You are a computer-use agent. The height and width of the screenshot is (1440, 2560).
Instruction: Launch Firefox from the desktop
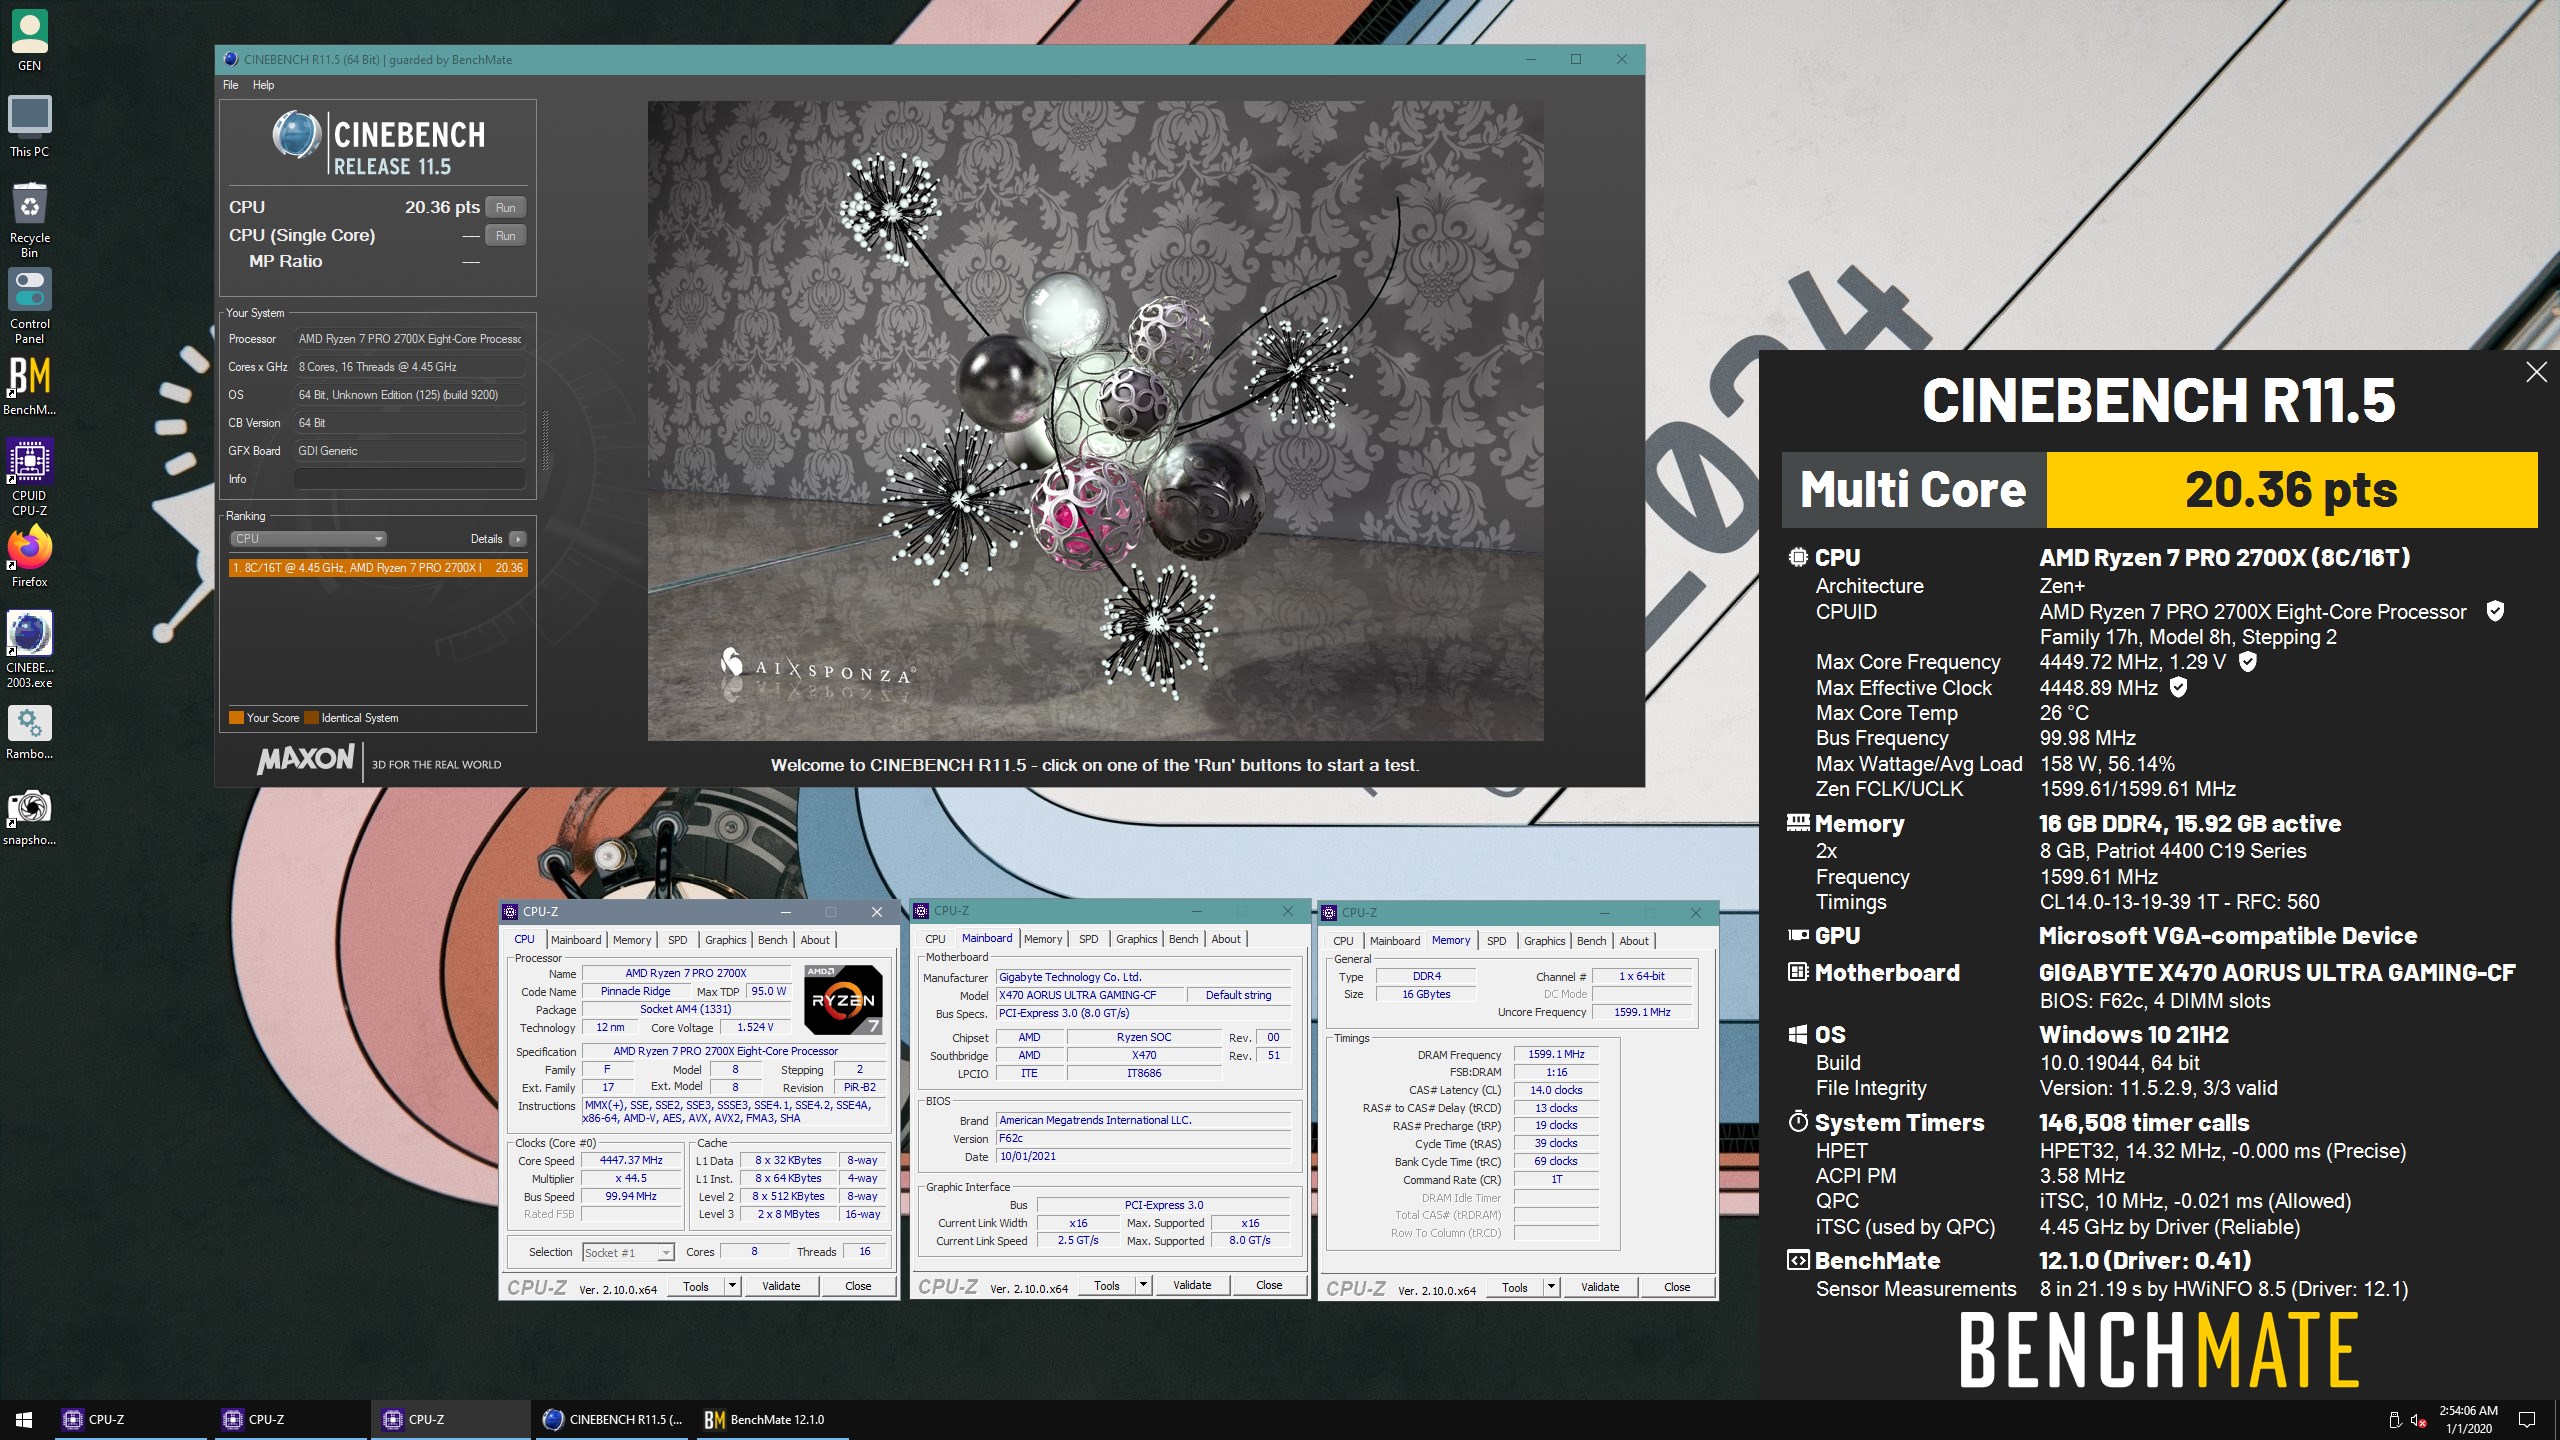click(29, 557)
